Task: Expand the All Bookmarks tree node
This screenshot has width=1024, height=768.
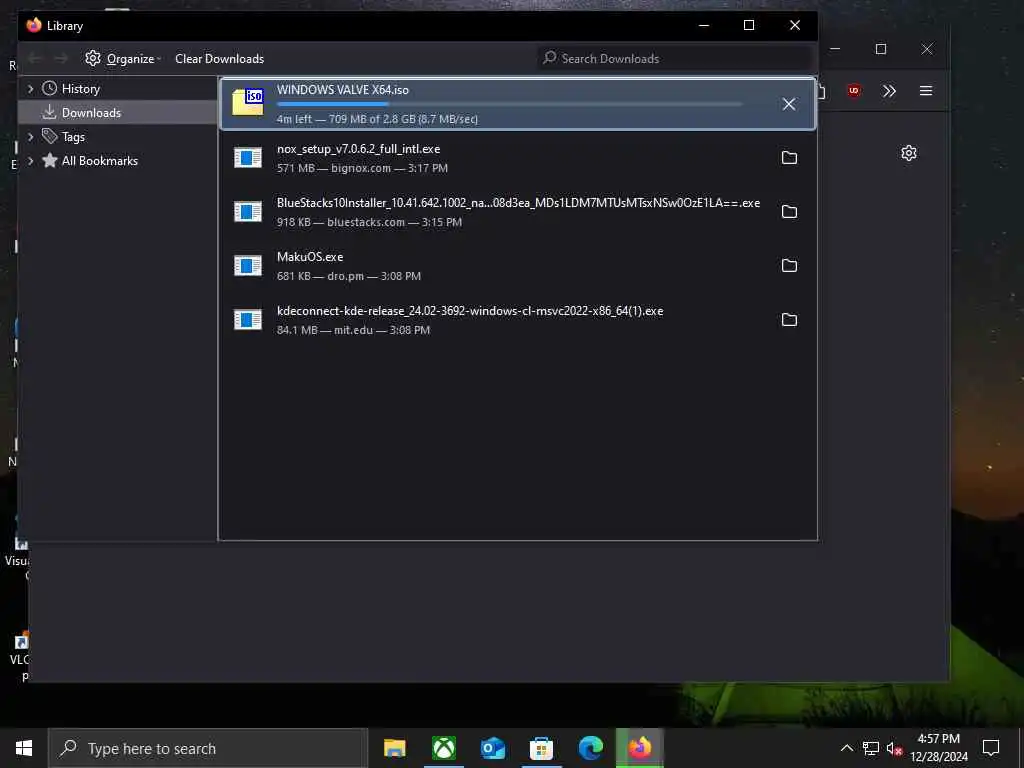Action: [x=30, y=161]
